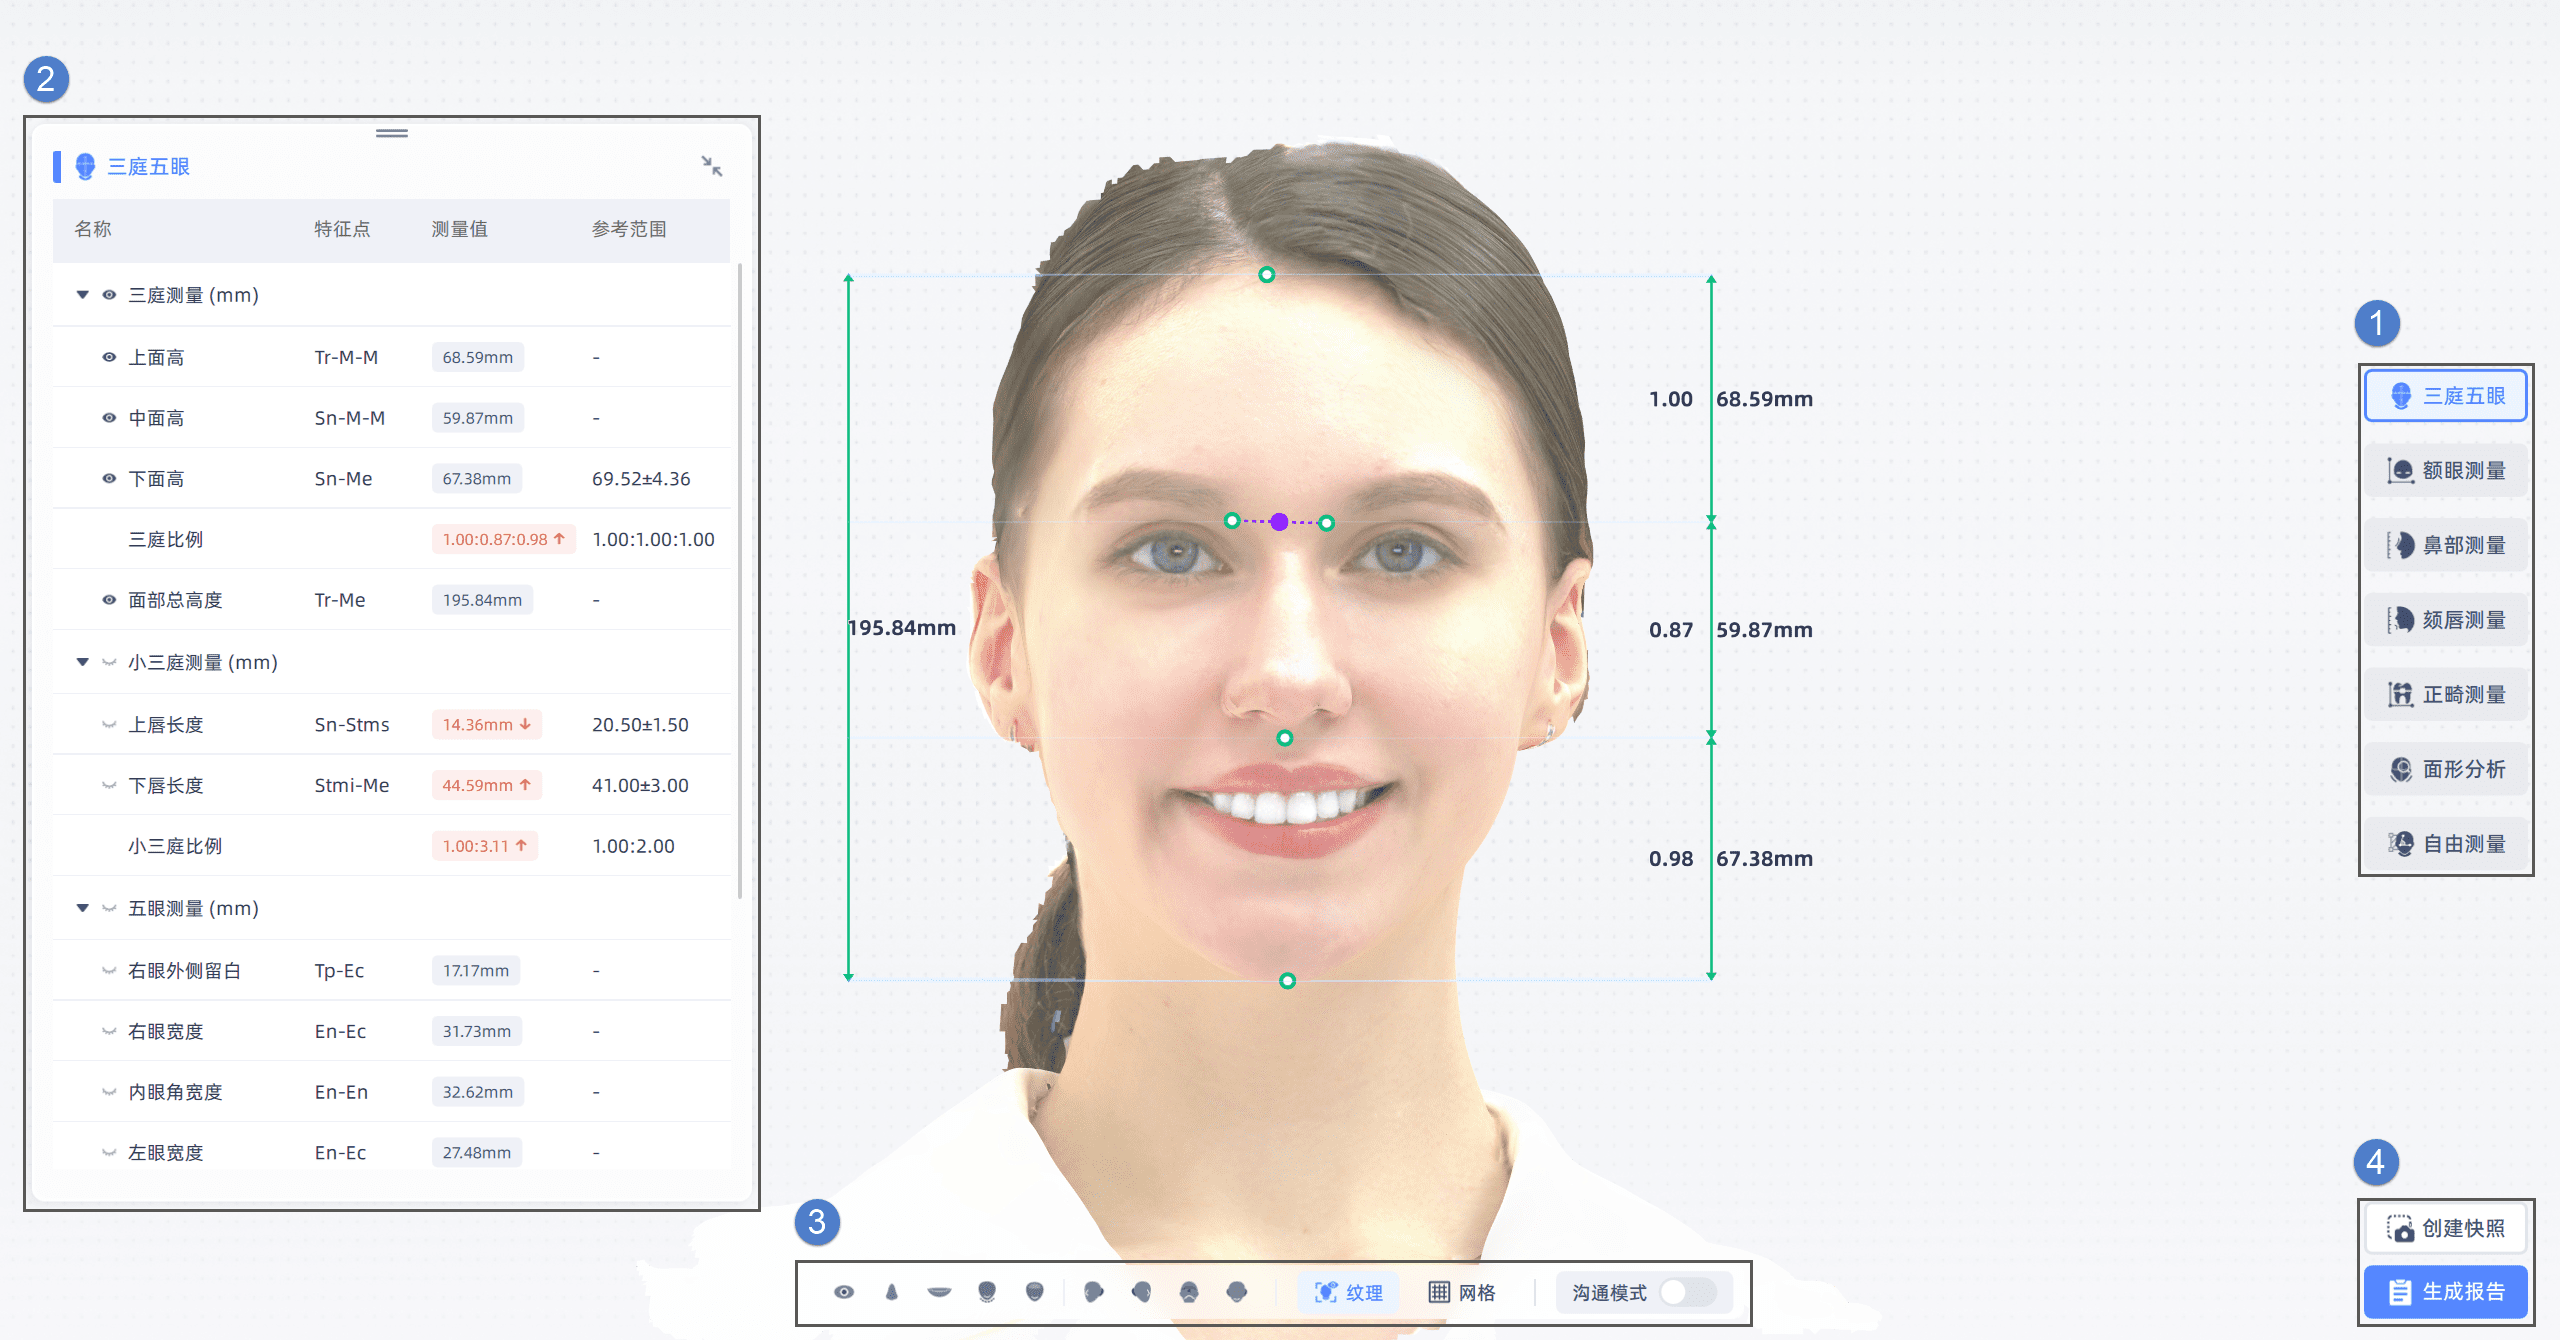This screenshot has width=2560, height=1340.
Task: Select the nose region view icon
Action: (x=891, y=1292)
